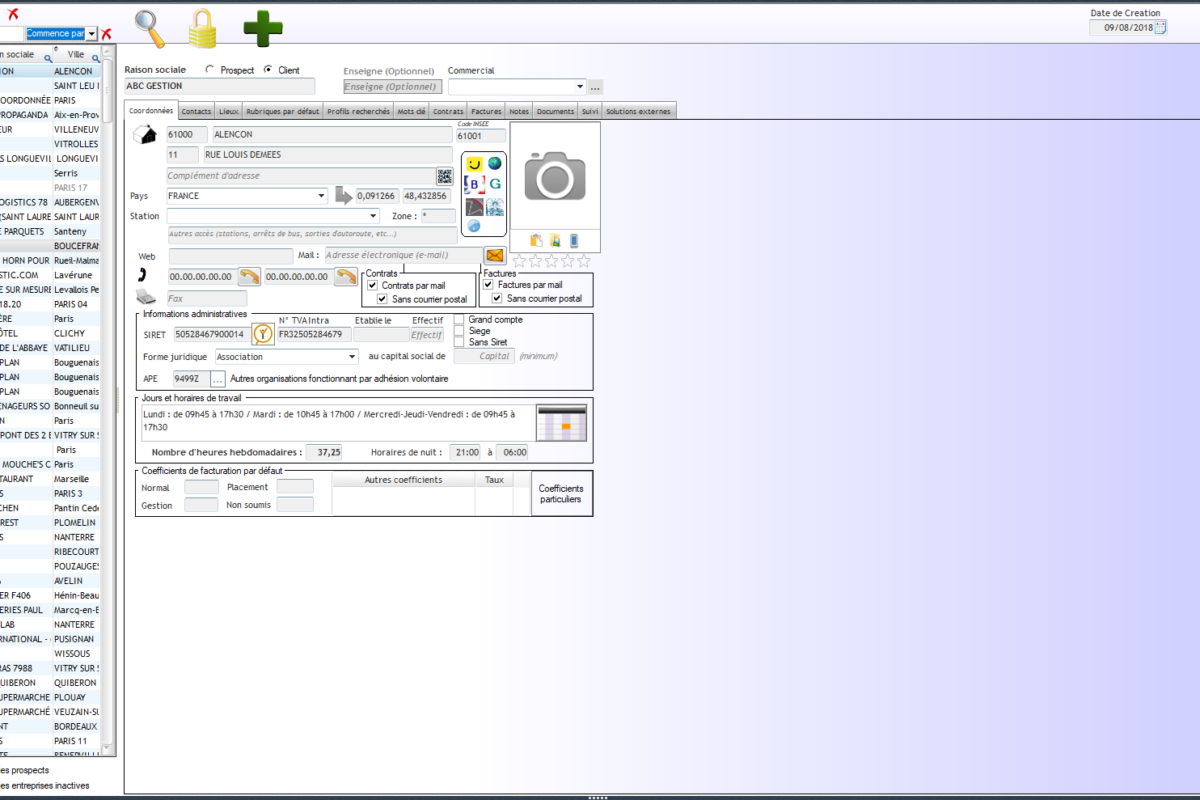The height and width of the screenshot is (800, 1200).
Task: Open the Pays country dropdown
Action: point(321,196)
